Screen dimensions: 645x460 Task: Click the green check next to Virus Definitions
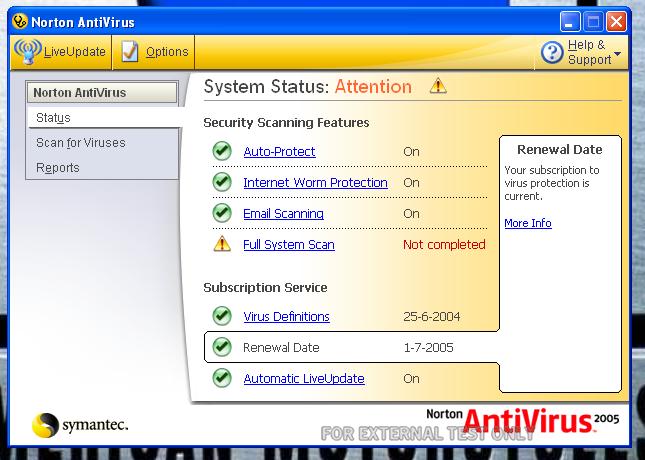coord(222,316)
